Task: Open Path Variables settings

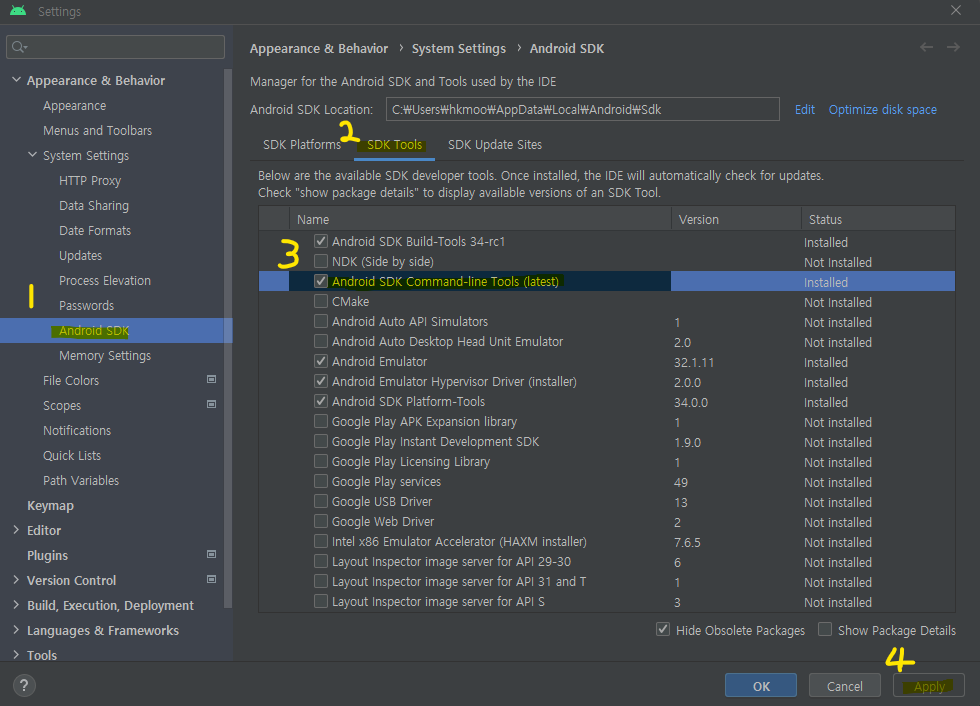Action: click(x=81, y=480)
